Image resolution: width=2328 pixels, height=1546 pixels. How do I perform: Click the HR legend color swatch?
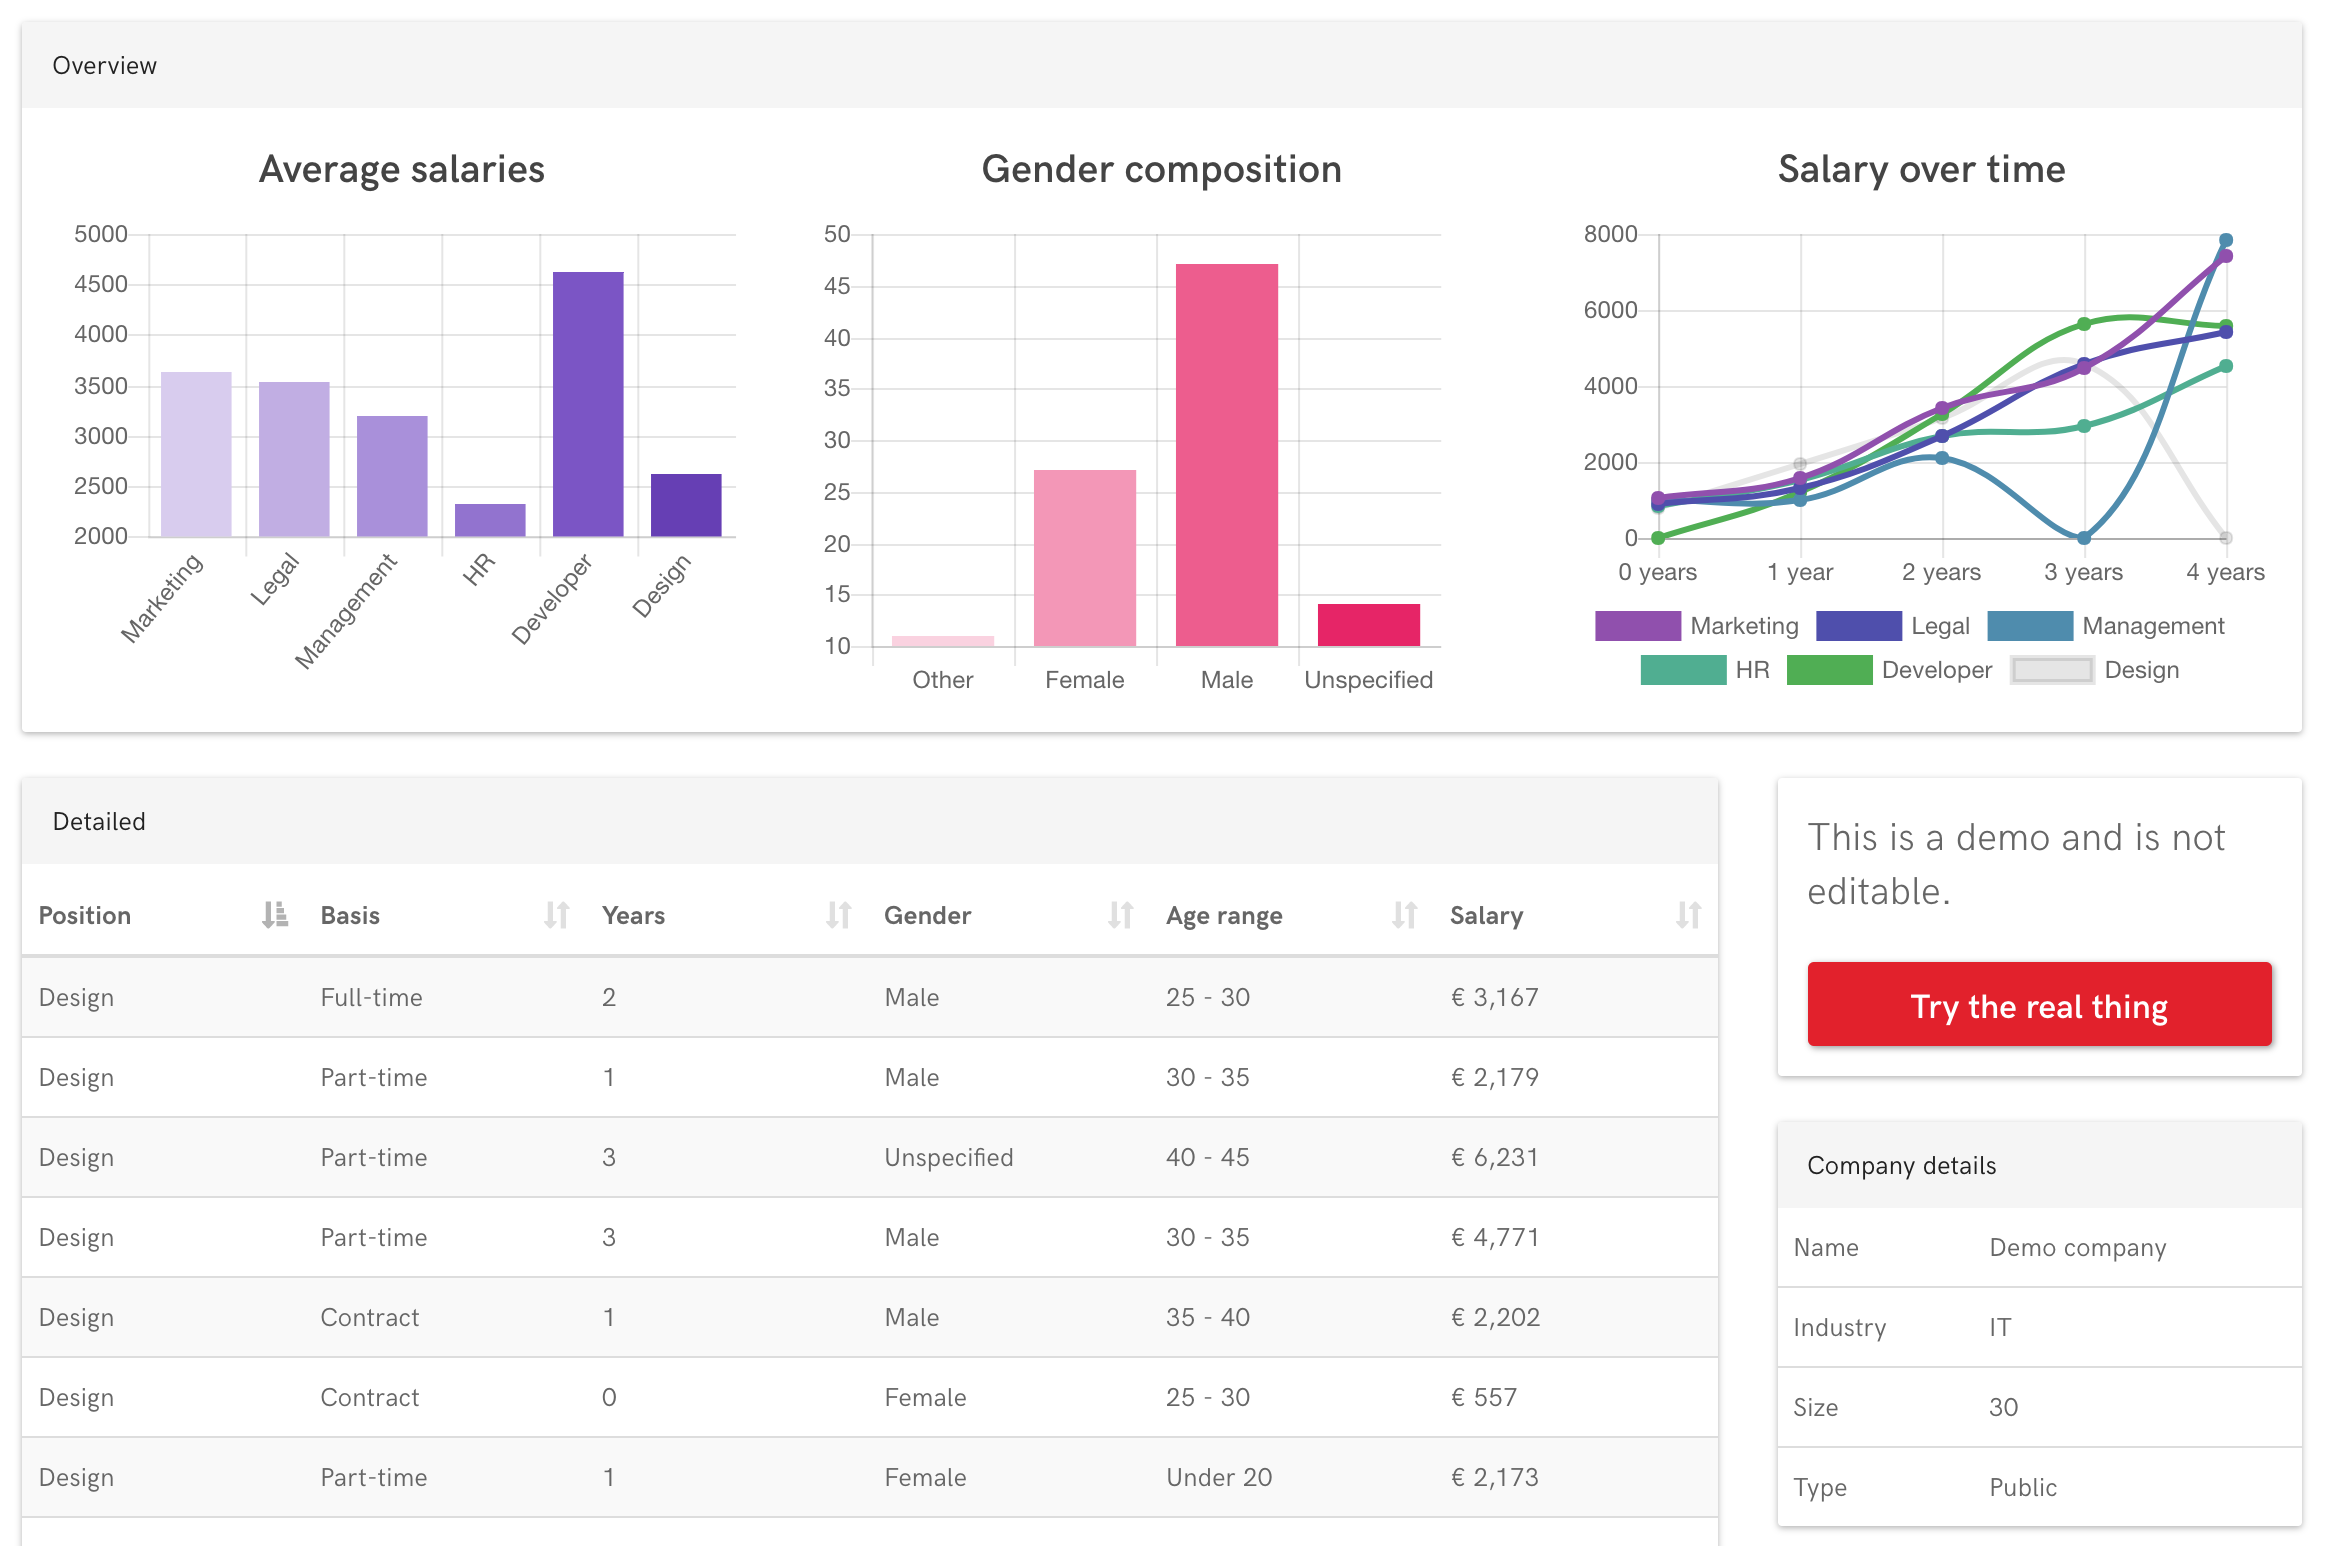point(1683,670)
